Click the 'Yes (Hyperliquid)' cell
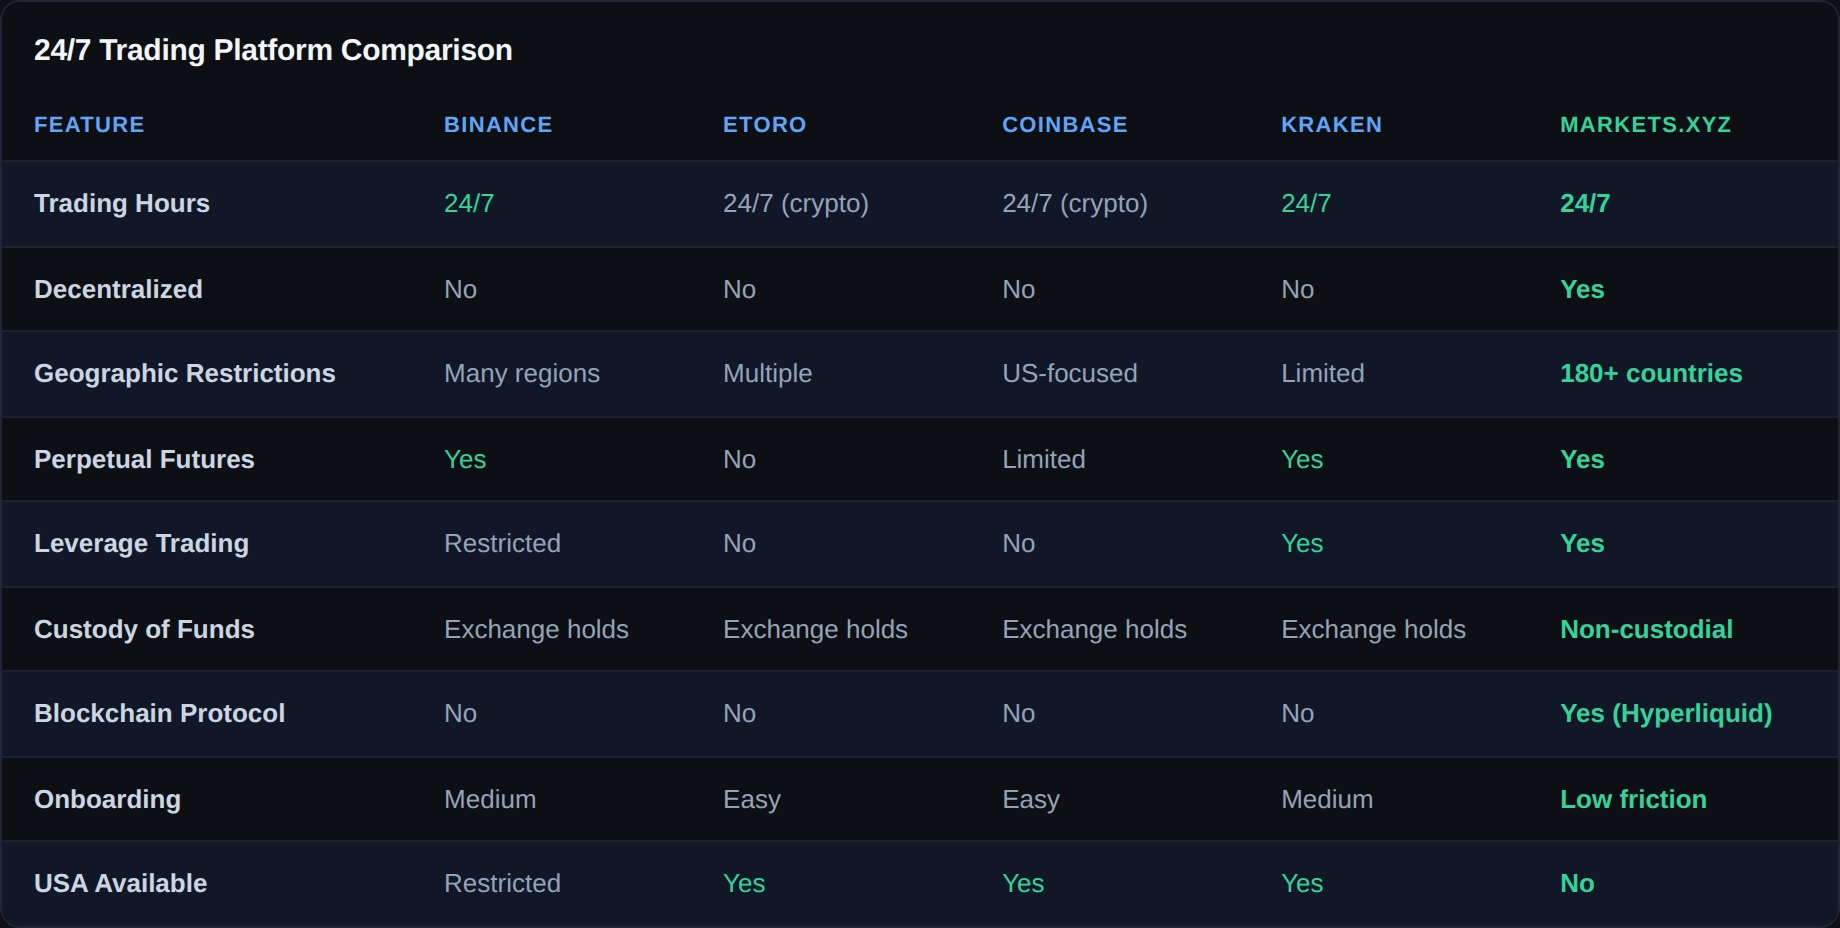This screenshot has height=928, width=1840. point(1666,713)
